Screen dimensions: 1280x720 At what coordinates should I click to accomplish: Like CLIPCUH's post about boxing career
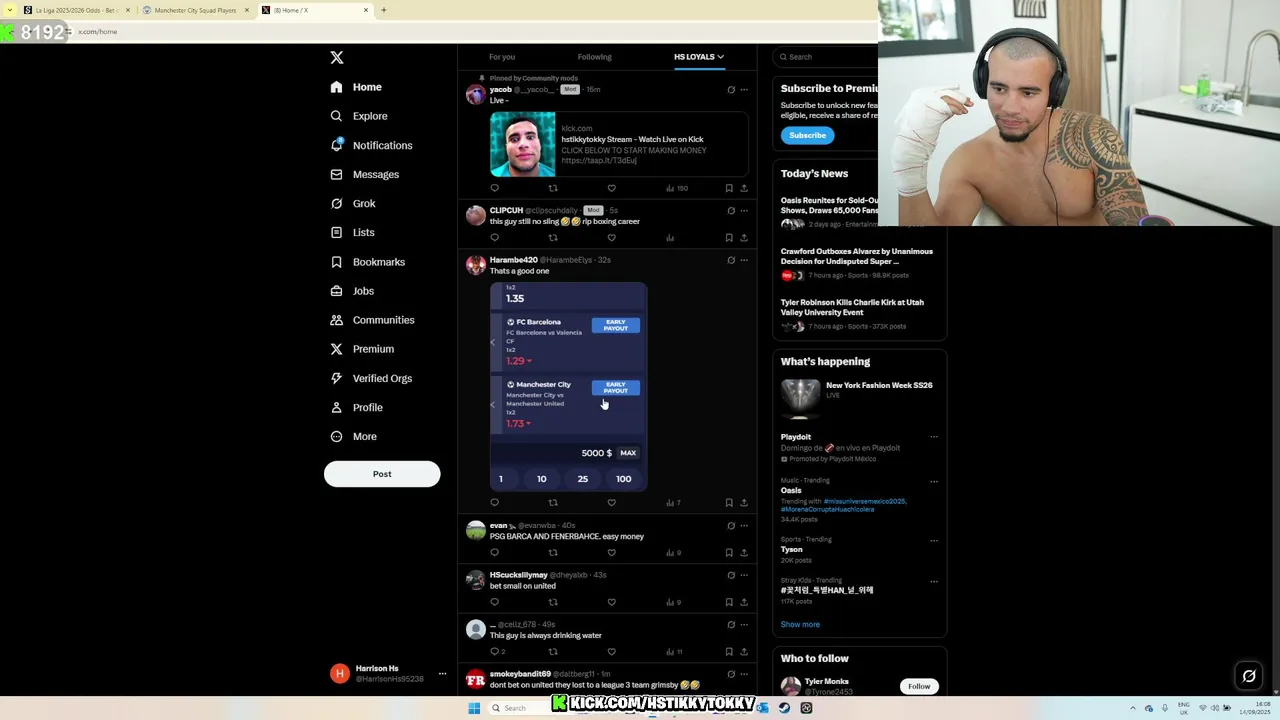[x=611, y=238]
